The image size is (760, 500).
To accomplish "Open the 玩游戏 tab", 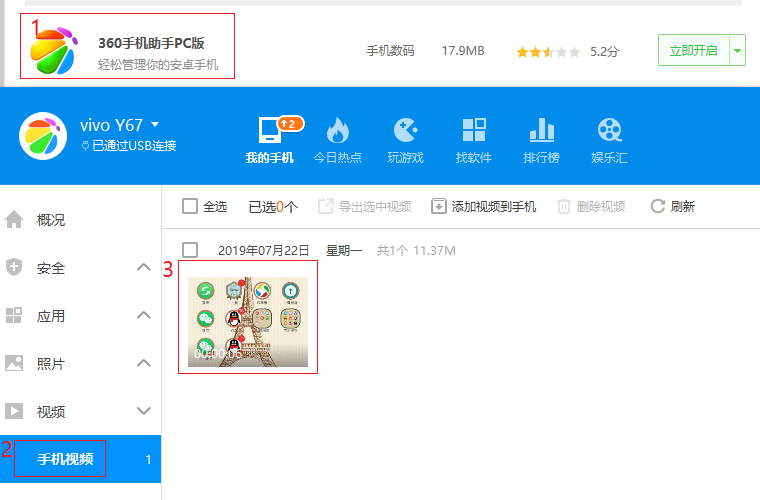I will 406,140.
